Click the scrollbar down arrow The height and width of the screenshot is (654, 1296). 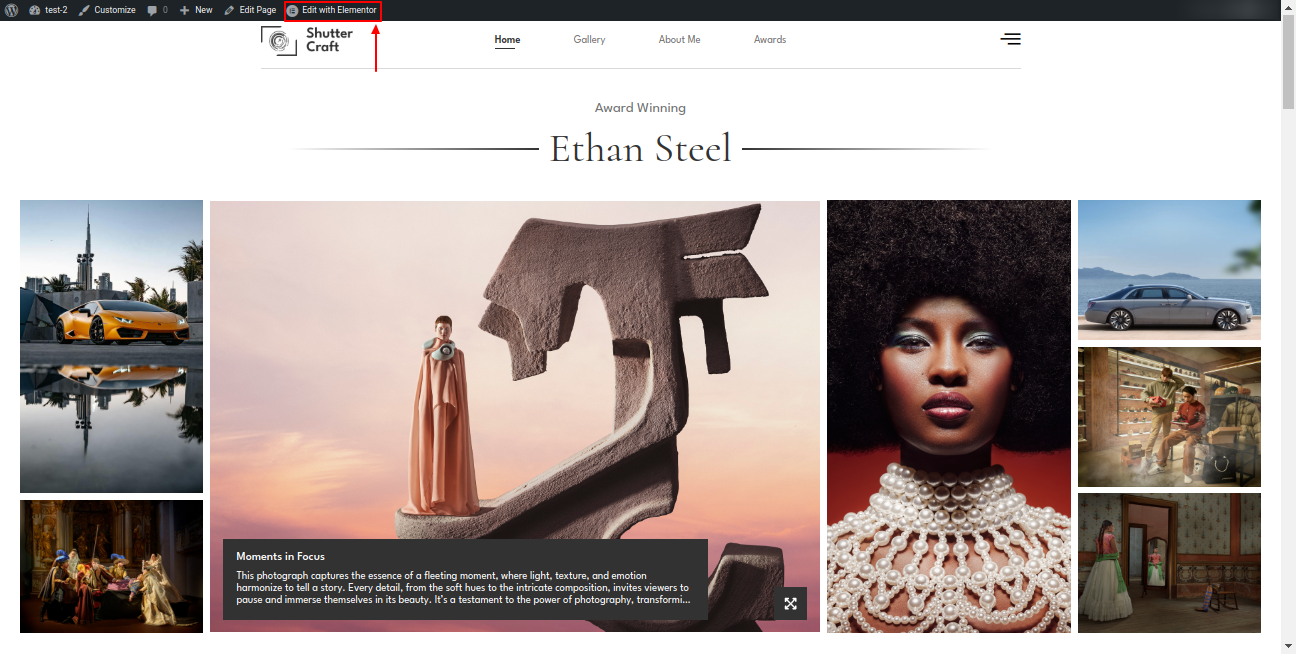(x=1288, y=646)
